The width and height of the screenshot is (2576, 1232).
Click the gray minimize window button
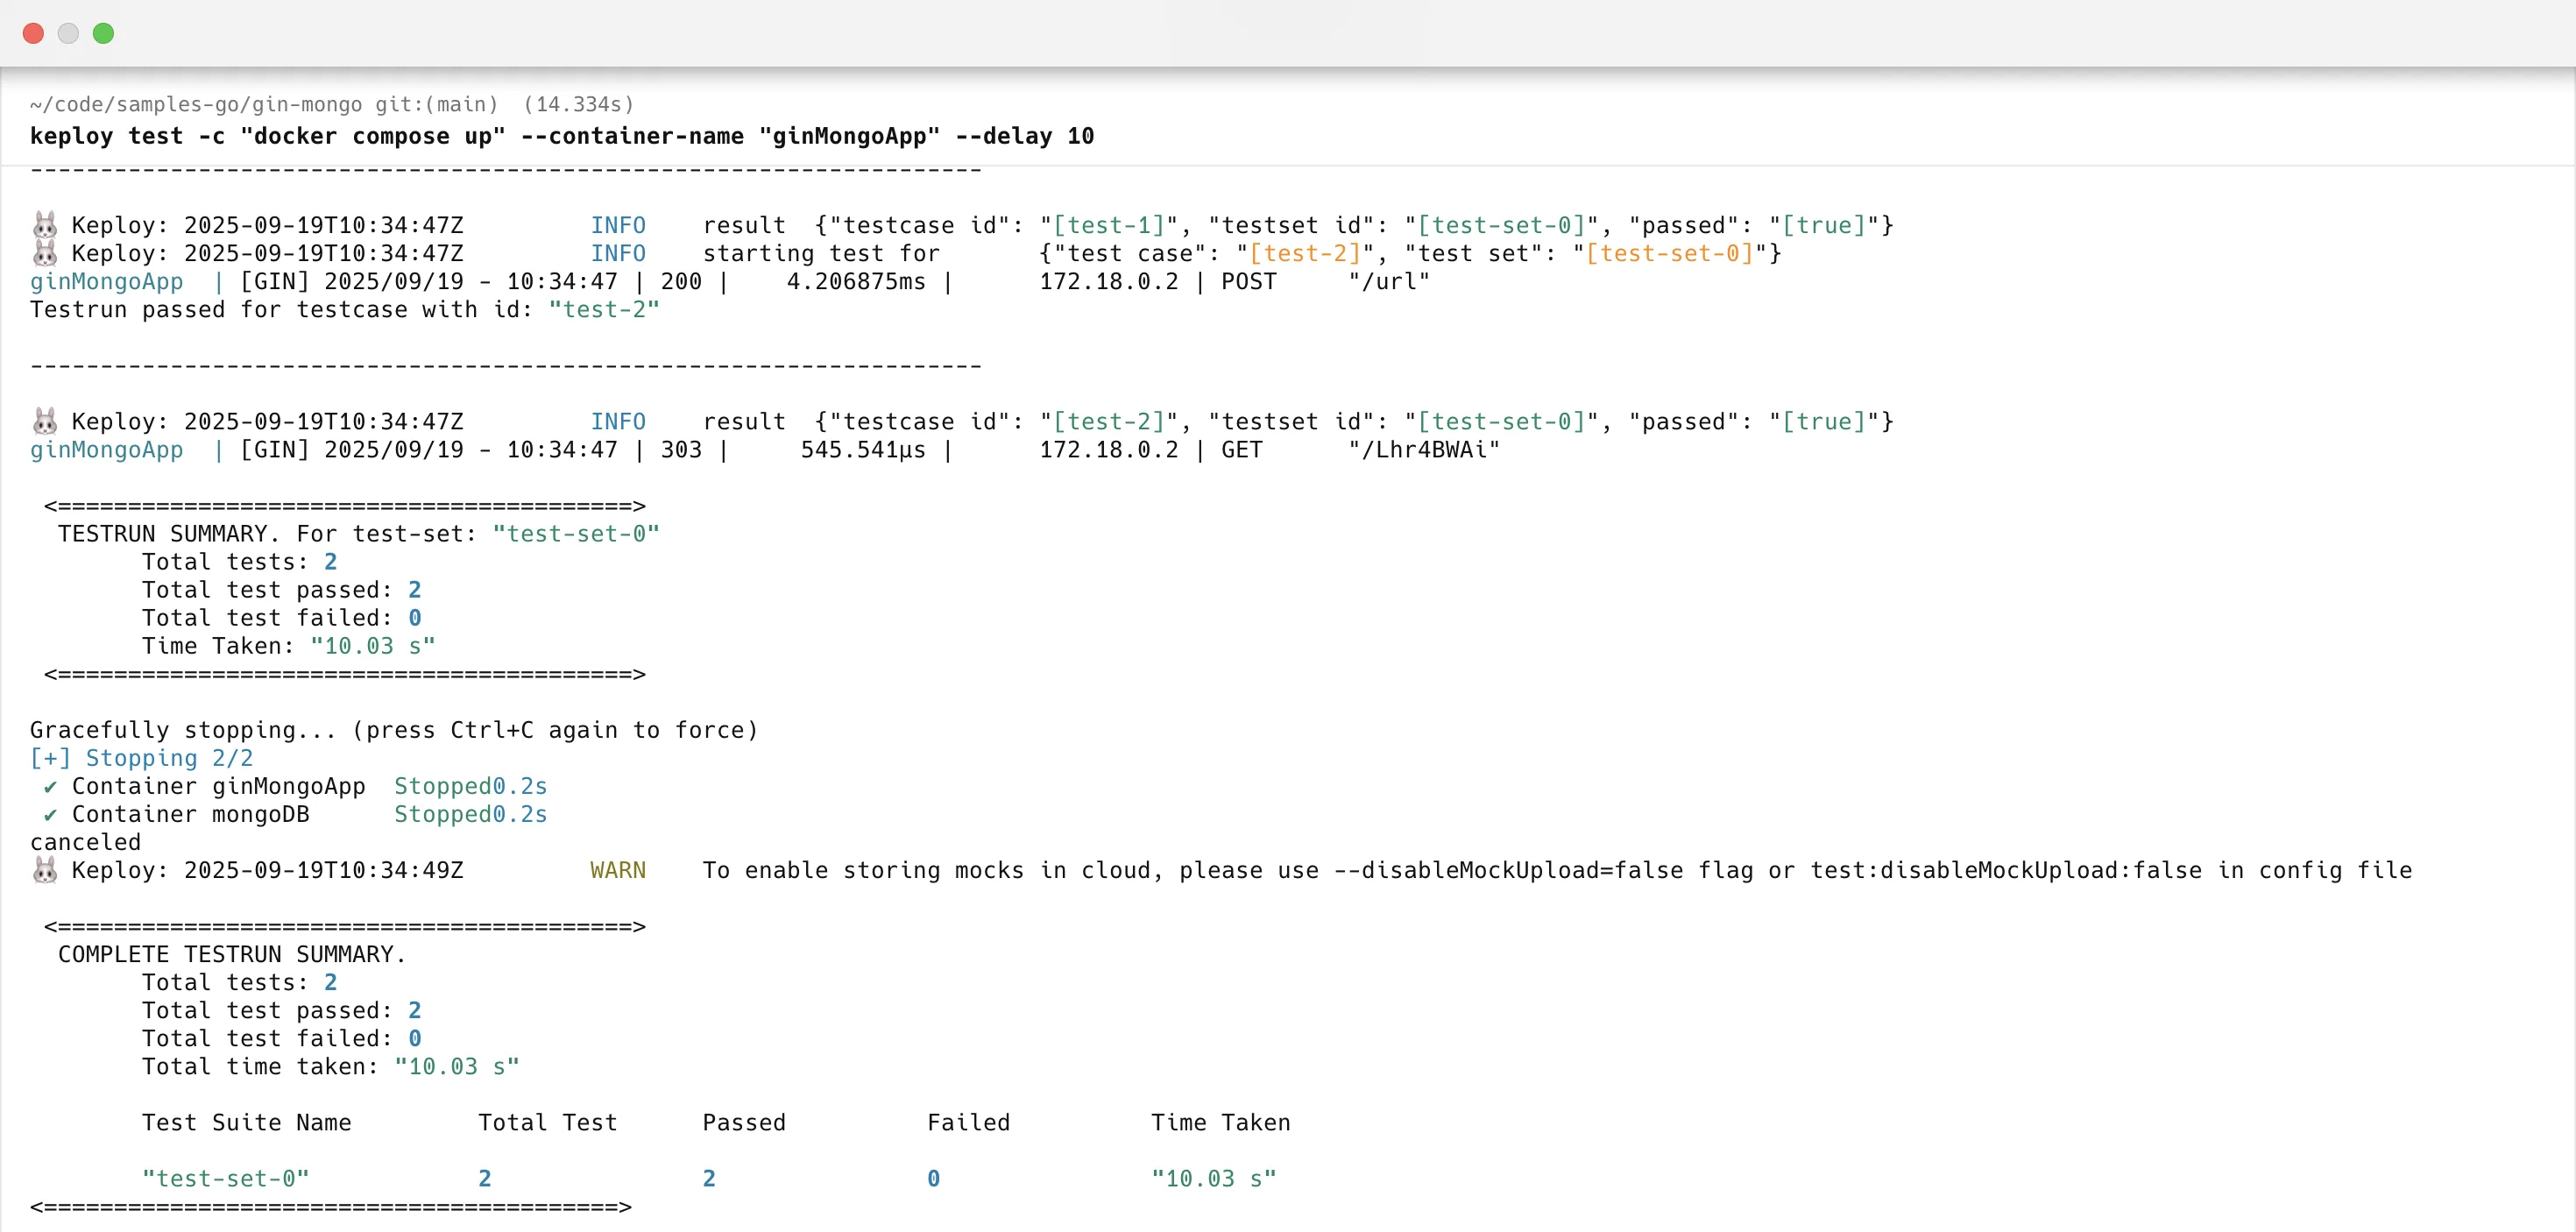click(x=68, y=33)
